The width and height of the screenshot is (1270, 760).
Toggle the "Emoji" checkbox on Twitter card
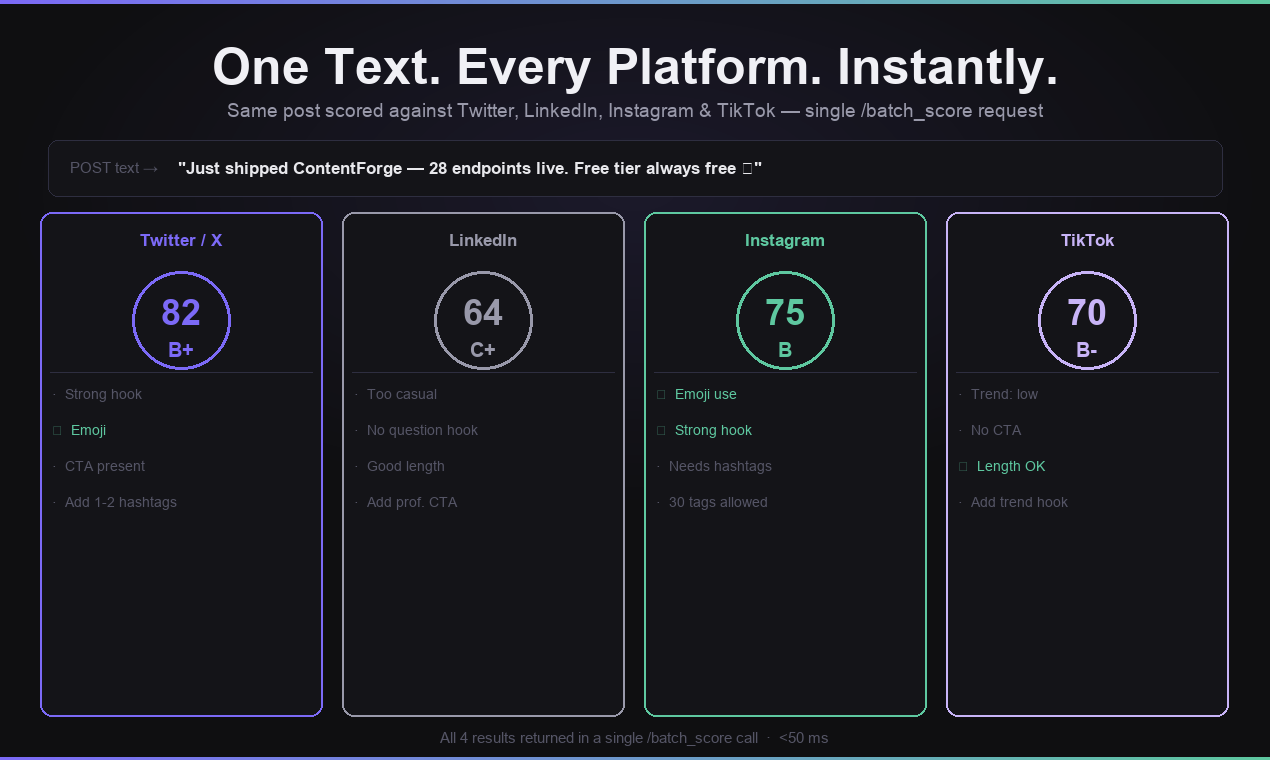[56, 430]
